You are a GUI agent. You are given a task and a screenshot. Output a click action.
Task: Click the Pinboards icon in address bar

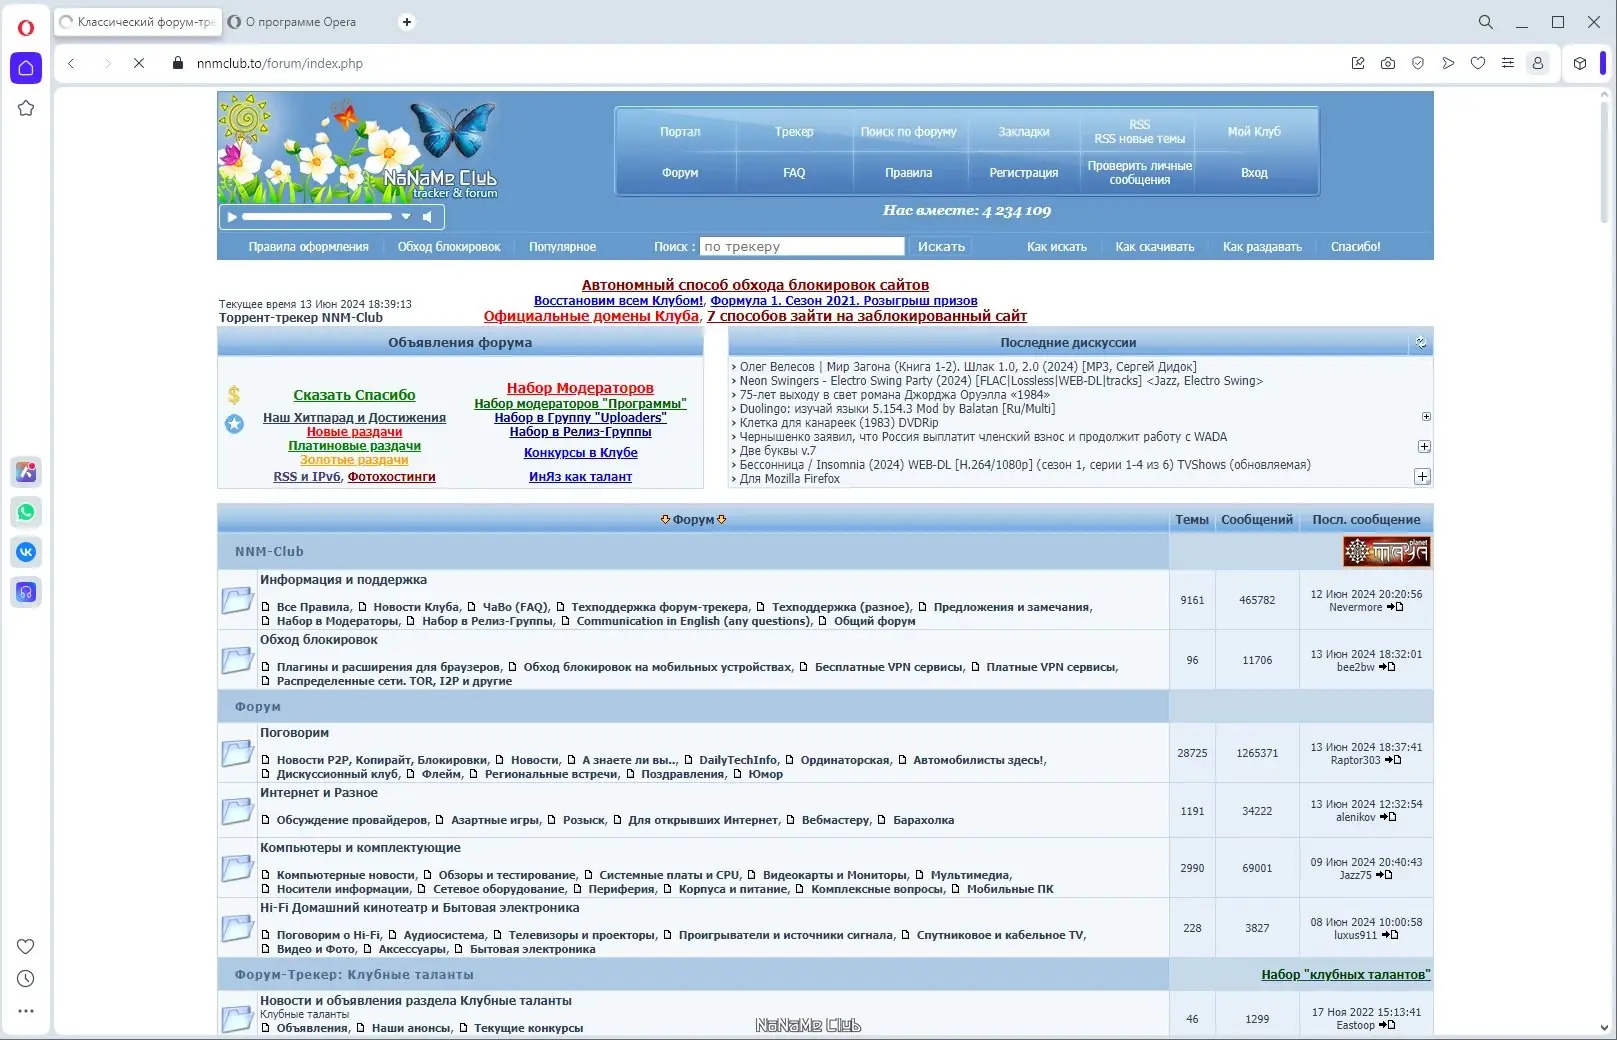[x=1358, y=63]
